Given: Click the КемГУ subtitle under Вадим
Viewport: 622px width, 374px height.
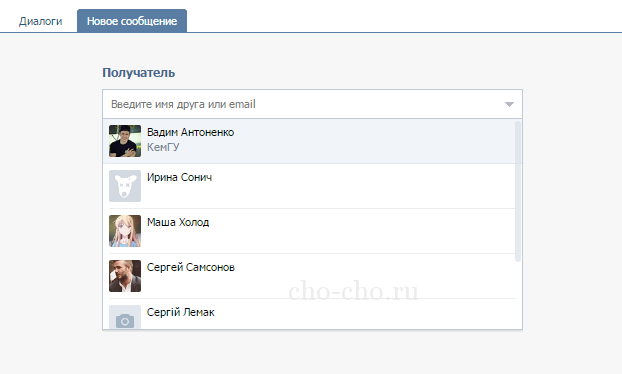Looking at the screenshot, I should coord(163,147).
